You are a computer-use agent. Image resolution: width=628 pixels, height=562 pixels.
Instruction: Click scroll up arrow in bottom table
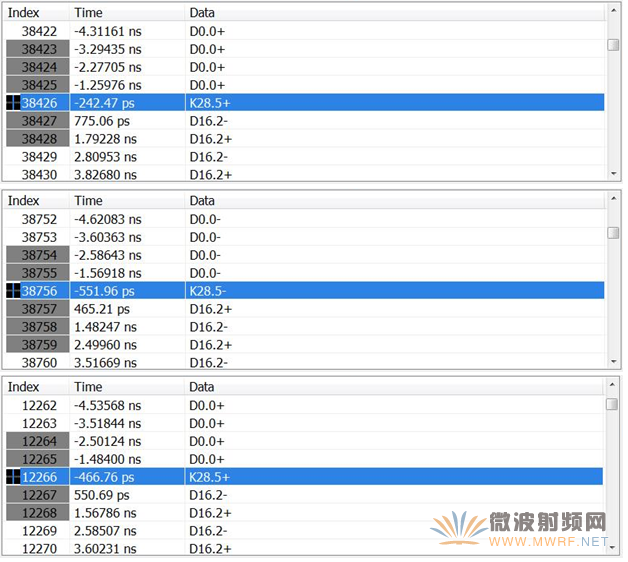point(612,385)
